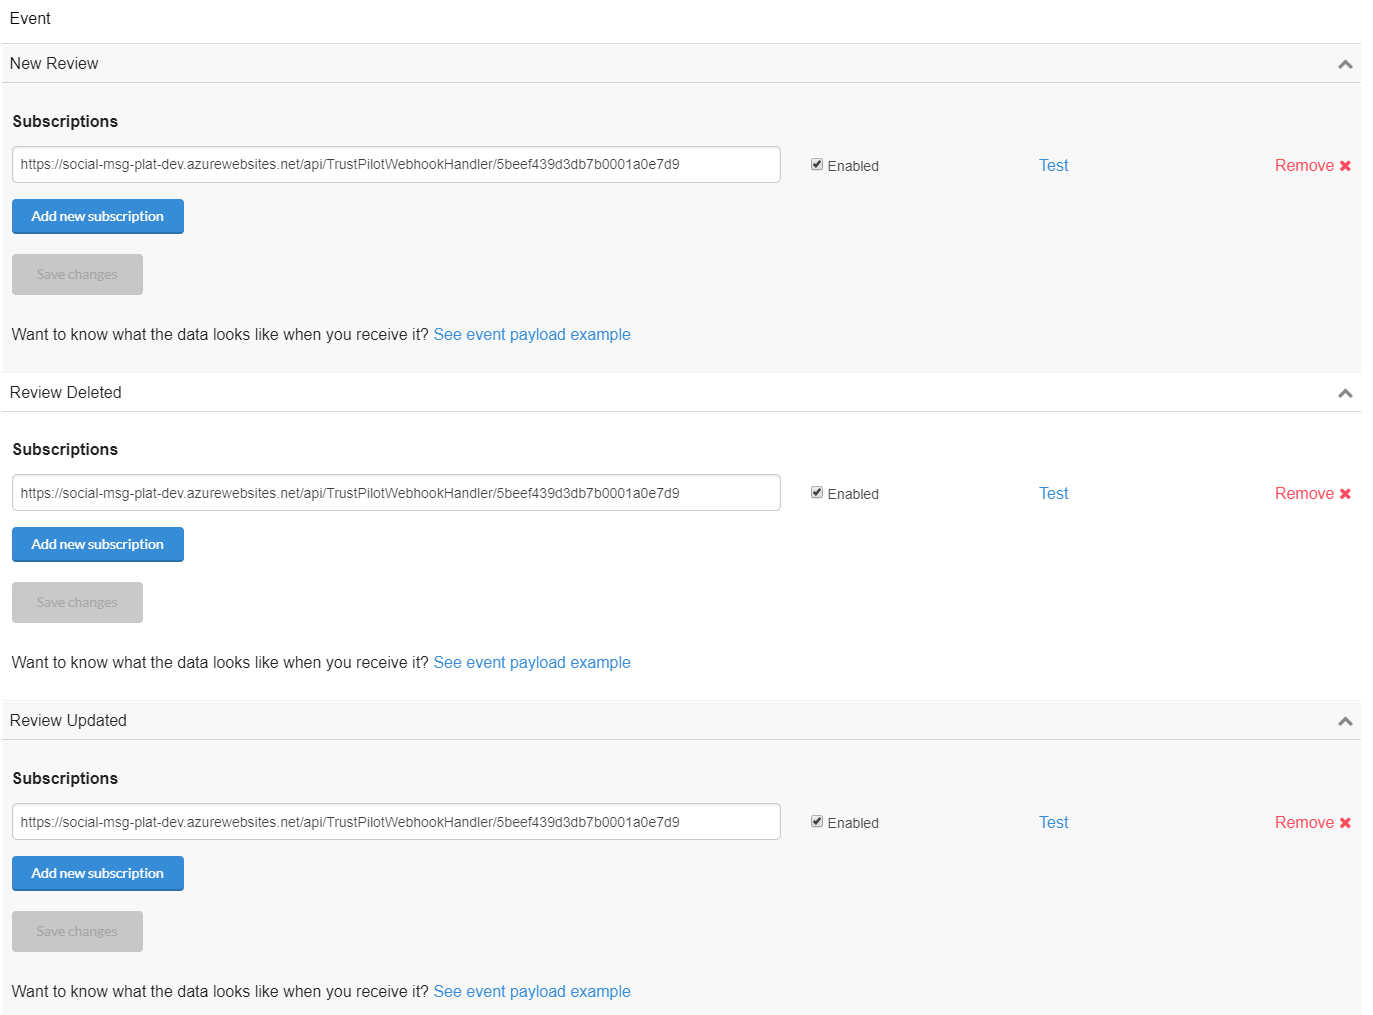Click Test for the New Review webhook
The width and height of the screenshot is (1373, 1015).
click(1053, 165)
